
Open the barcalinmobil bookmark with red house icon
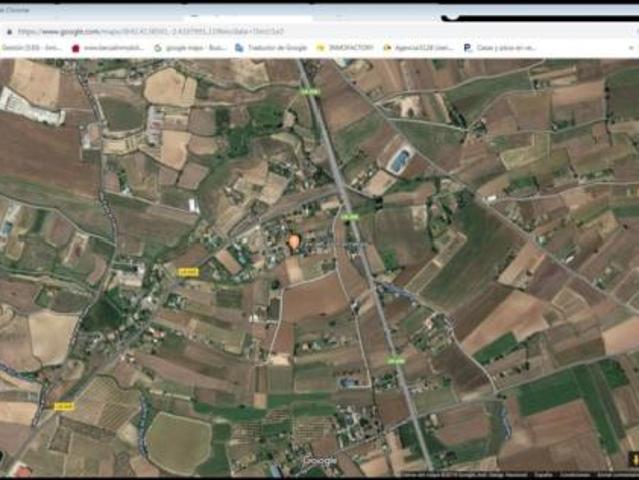[x=108, y=48]
